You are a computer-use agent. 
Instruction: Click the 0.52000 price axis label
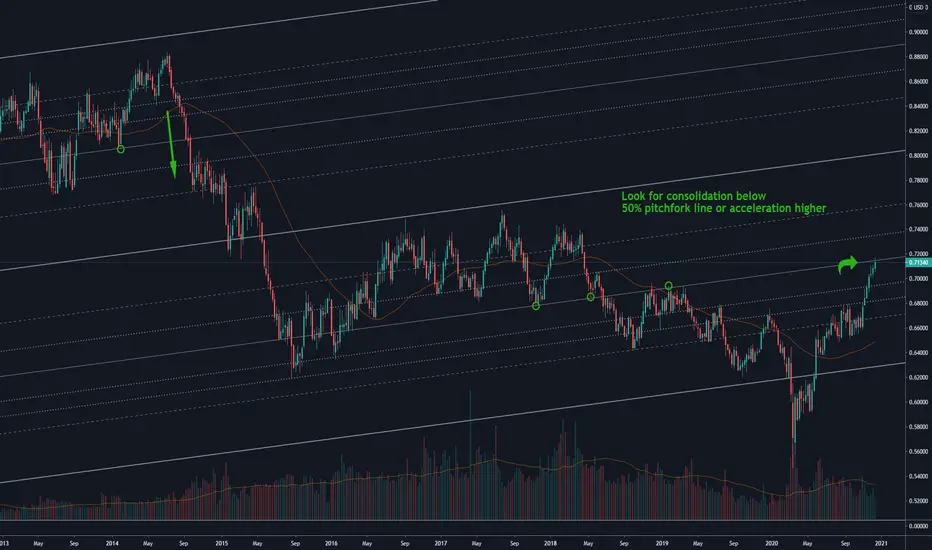pyautogui.click(x=918, y=501)
